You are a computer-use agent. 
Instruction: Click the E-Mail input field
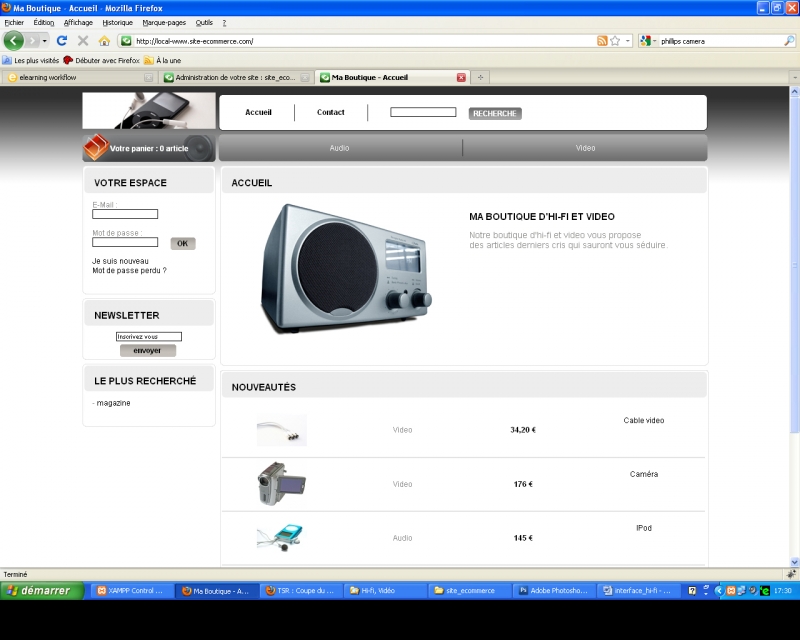click(x=125, y=214)
